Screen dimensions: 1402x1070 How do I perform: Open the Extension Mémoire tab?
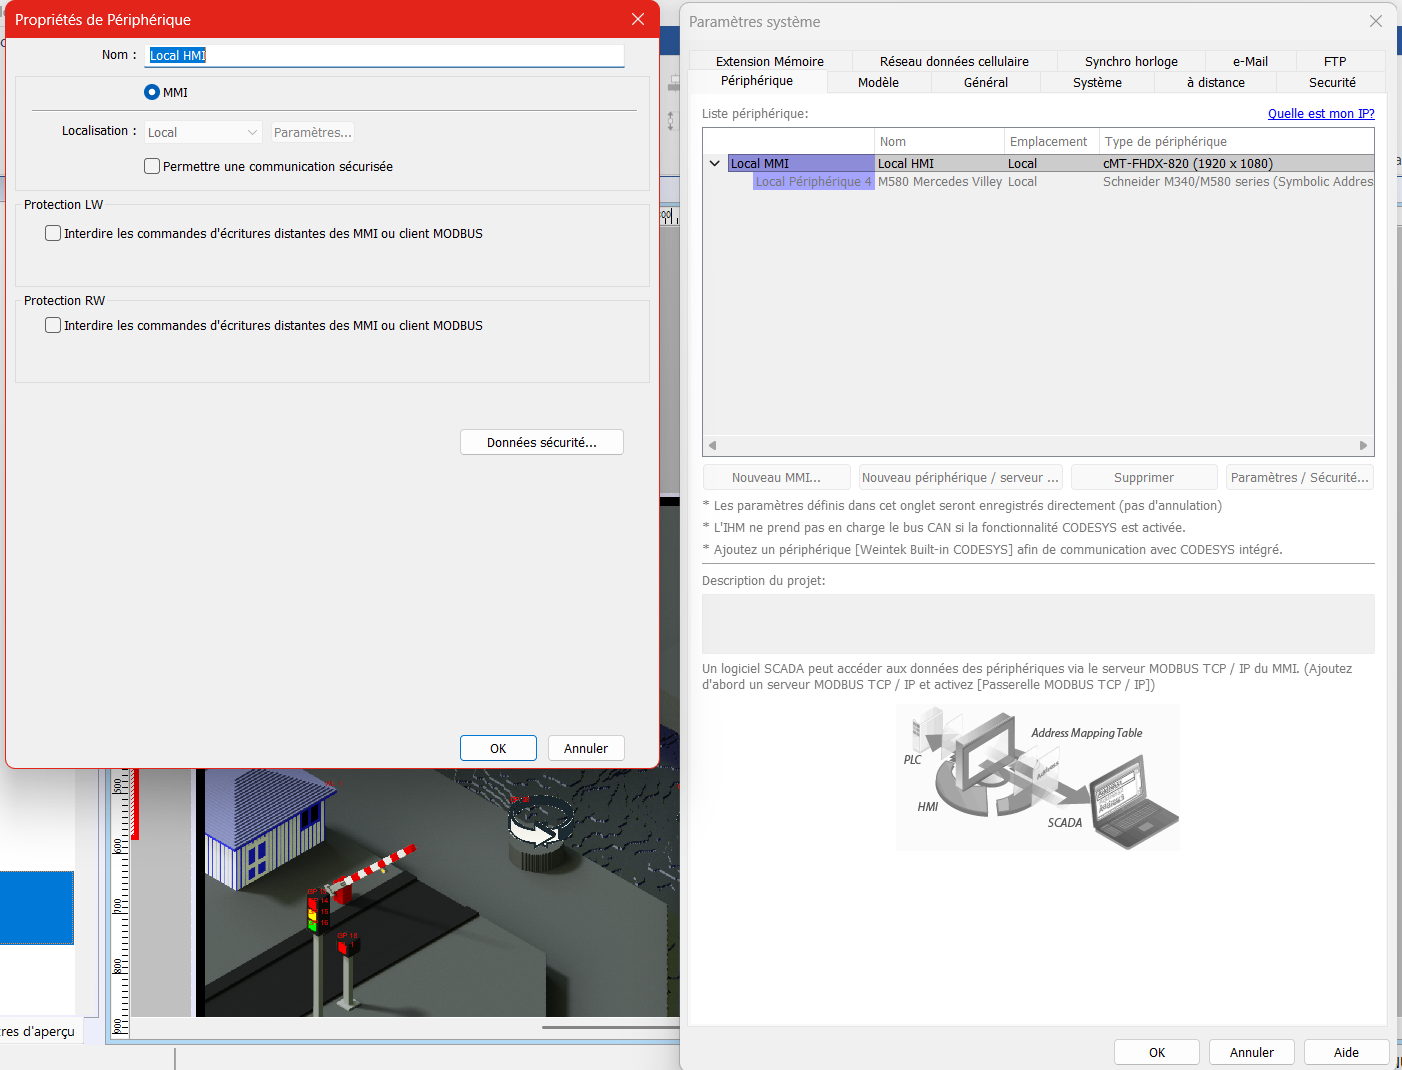point(769,61)
